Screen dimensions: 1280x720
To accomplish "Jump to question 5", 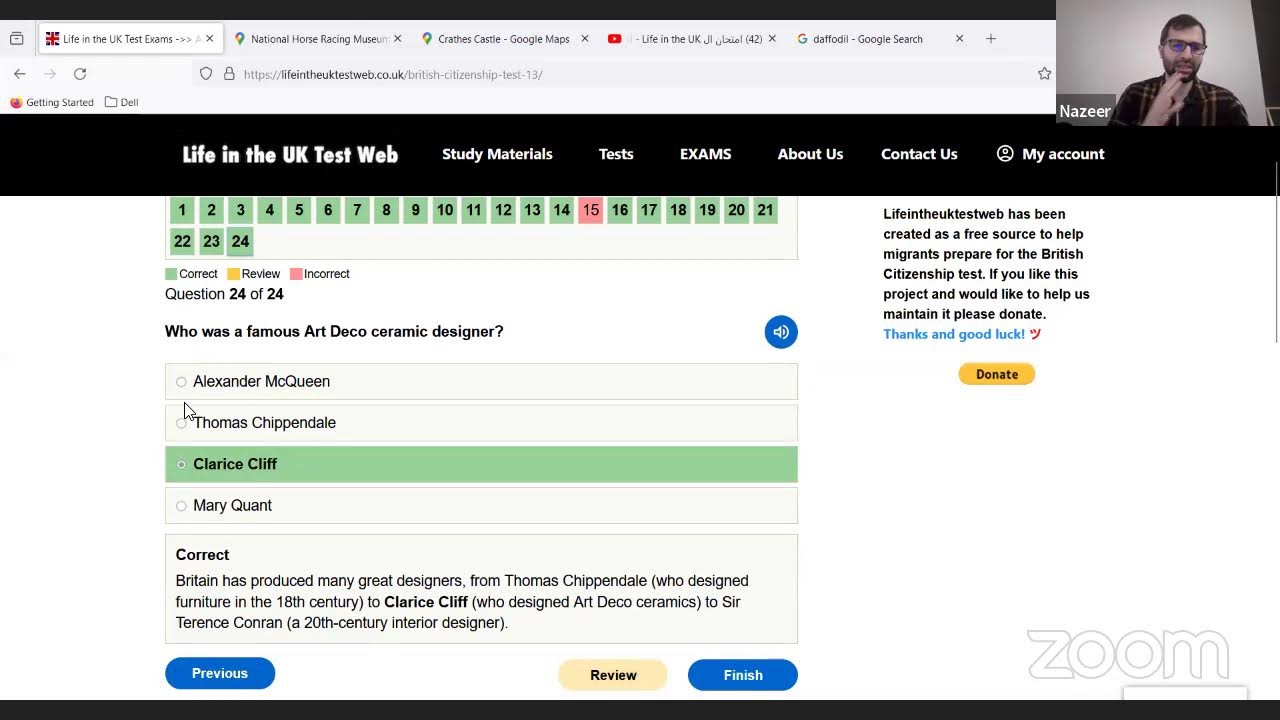I will point(298,210).
